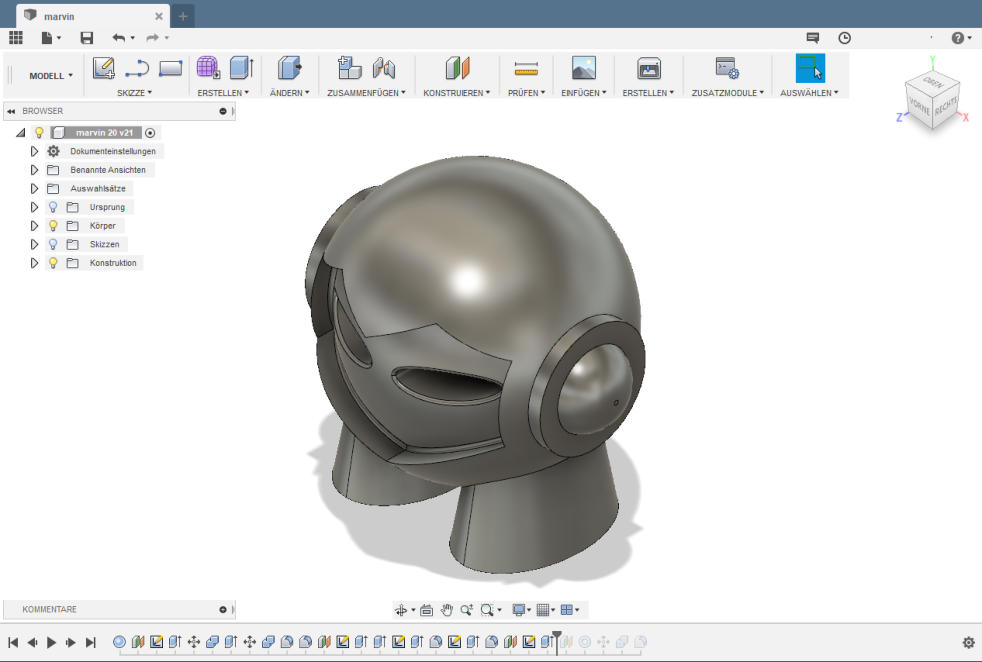Select the Pan hand tool

click(447, 610)
